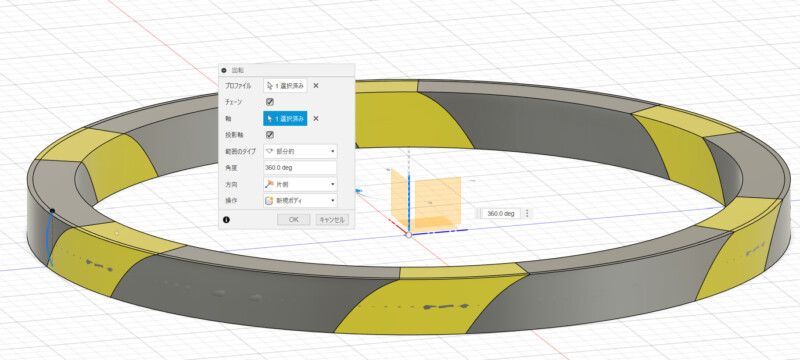The width and height of the screenshot is (800, 360).
Task: Open the three-dot menu beside the angle field
Action: coord(527,214)
